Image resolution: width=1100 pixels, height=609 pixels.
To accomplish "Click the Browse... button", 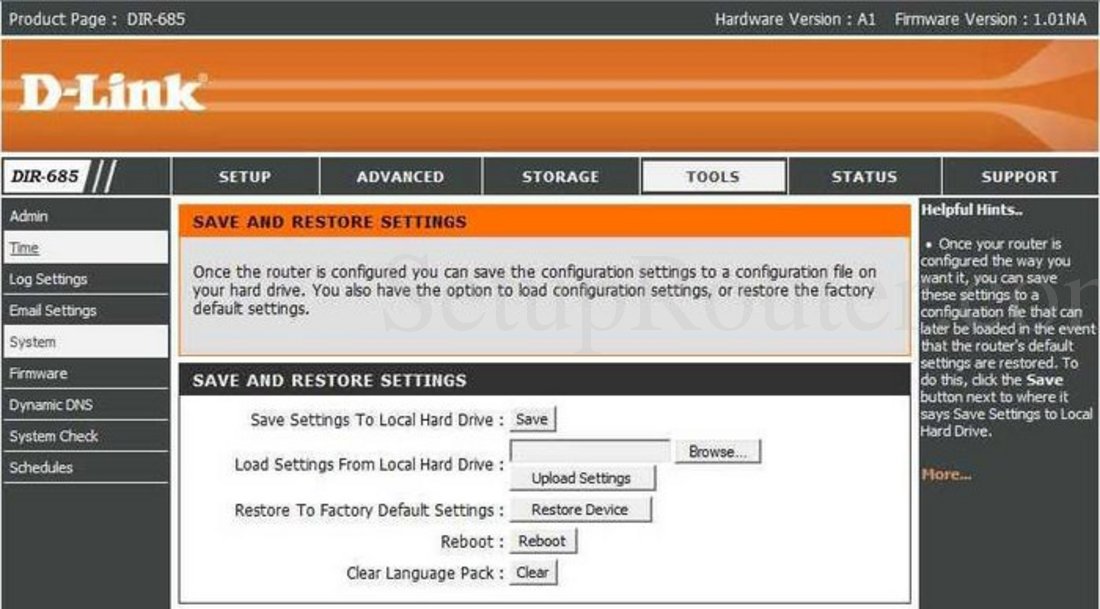I will pos(717,452).
